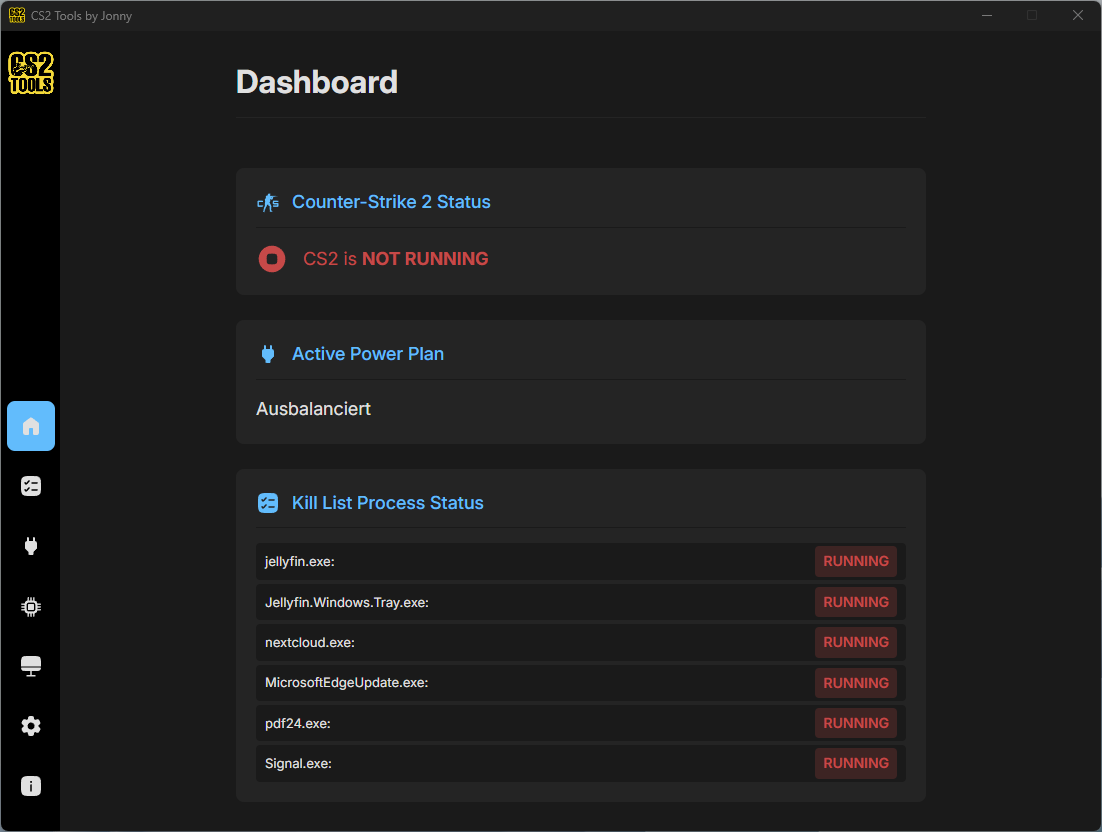Select the Dashboard home icon in sidebar
The width and height of the screenshot is (1102, 832).
pos(30,426)
